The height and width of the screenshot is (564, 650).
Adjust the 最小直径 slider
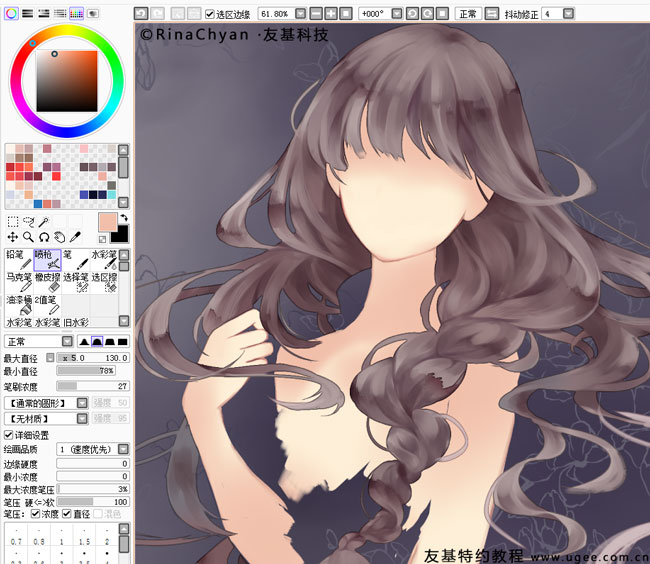coord(86,371)
